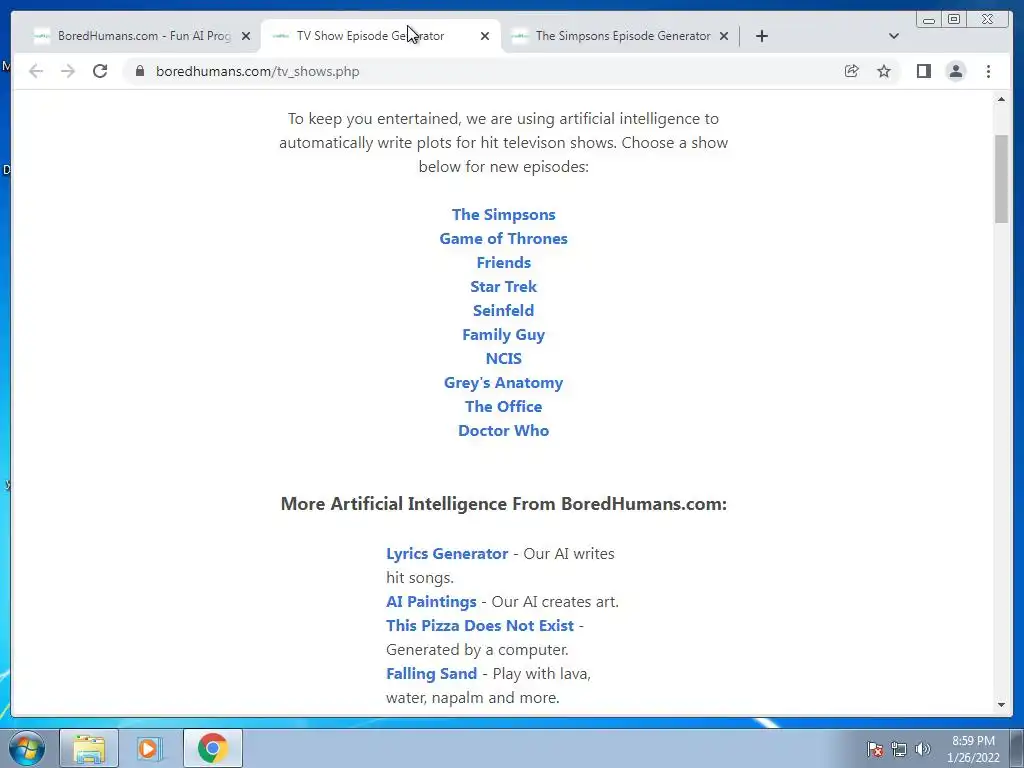
Task: Open the Falling Sand link
Action: pyautogui.click(x=431, y=673)
